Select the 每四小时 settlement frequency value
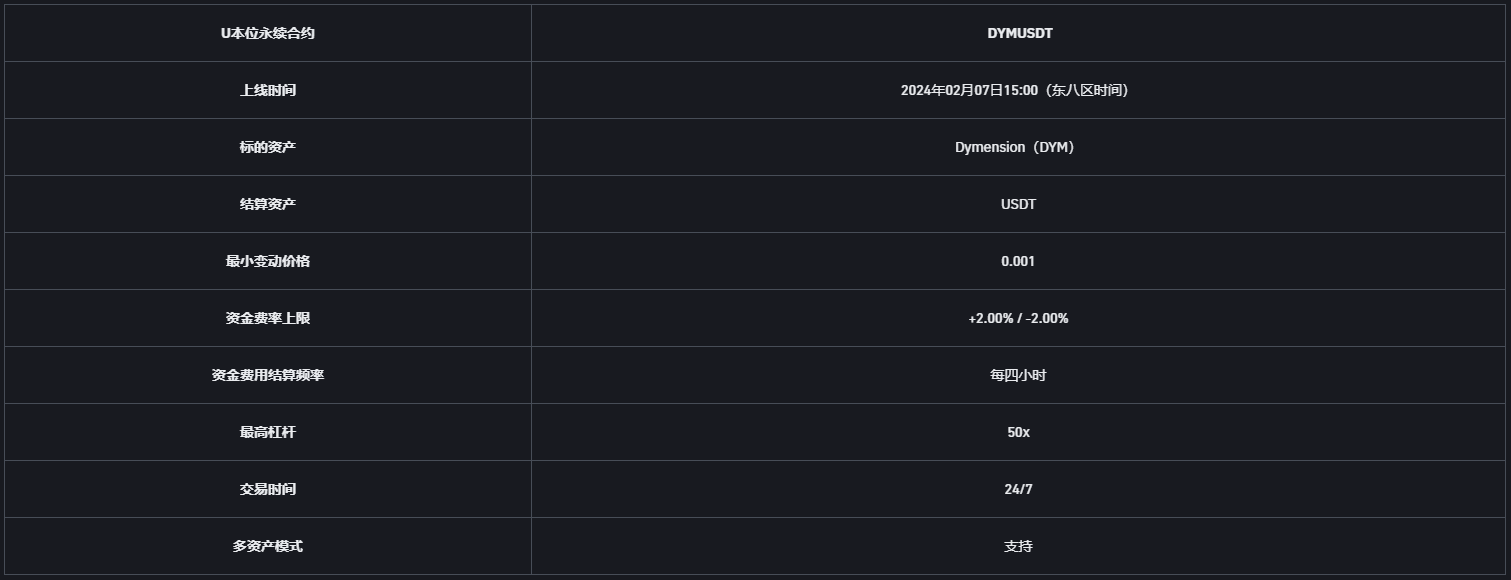1511x580 pixels. 1018,375
